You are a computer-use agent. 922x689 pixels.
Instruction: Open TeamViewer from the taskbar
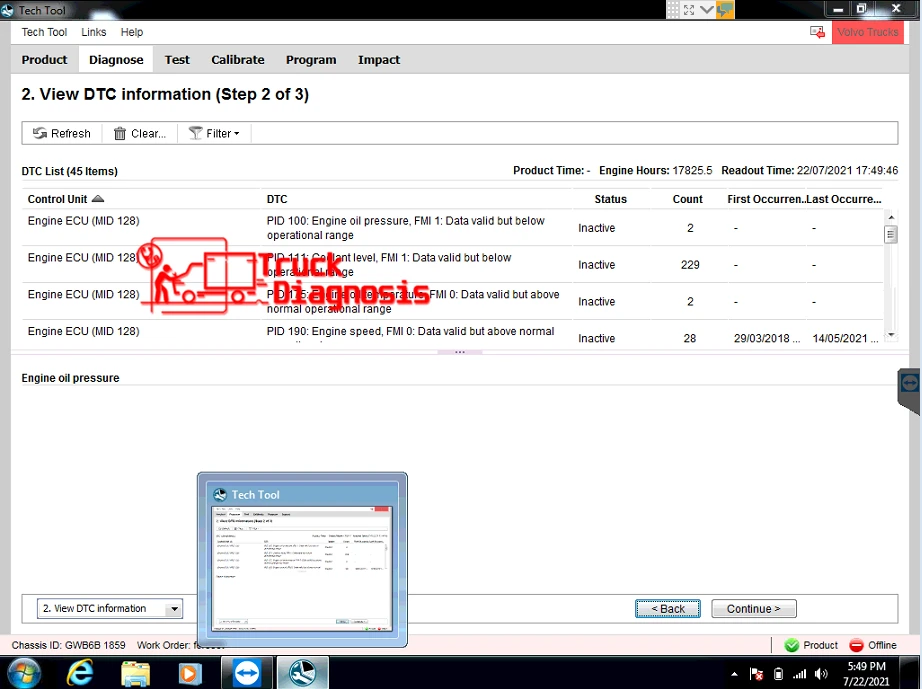tap(247, 673)
